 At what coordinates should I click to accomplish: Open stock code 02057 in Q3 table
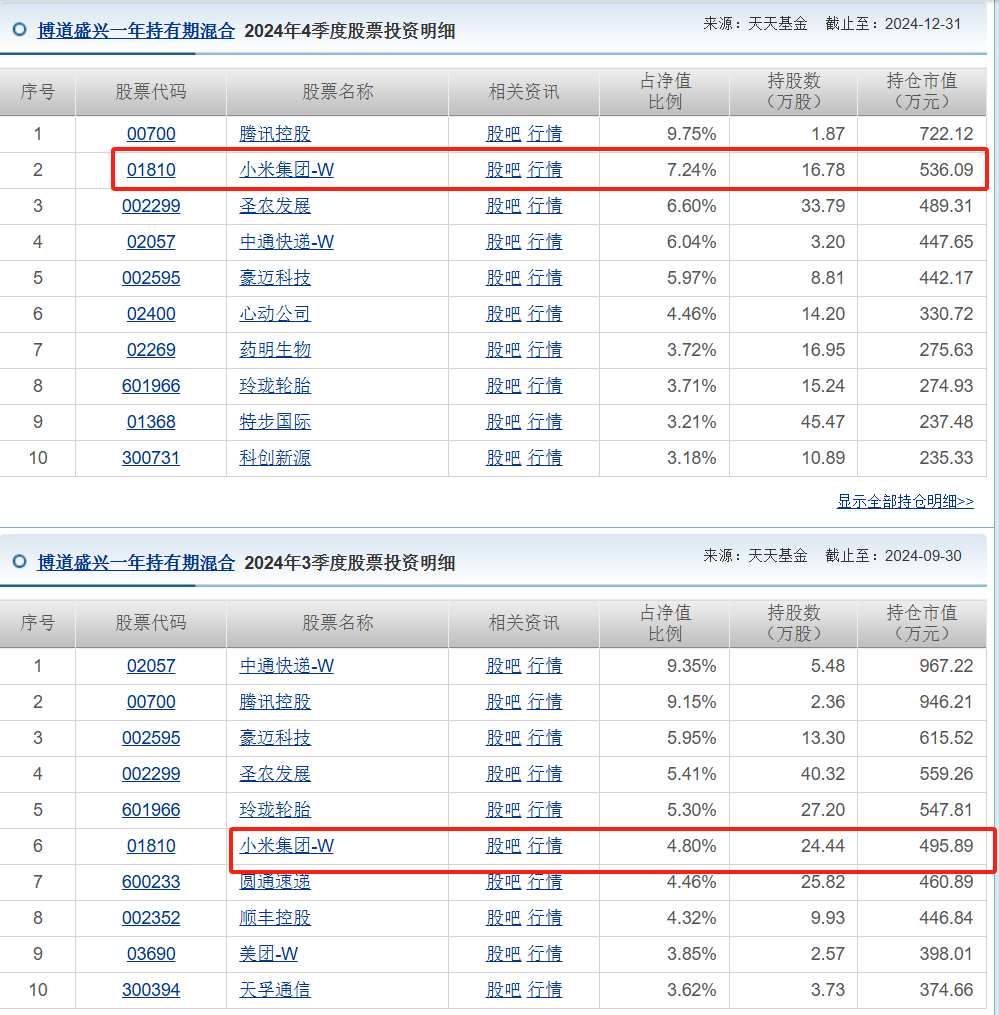tap(151, 666)
